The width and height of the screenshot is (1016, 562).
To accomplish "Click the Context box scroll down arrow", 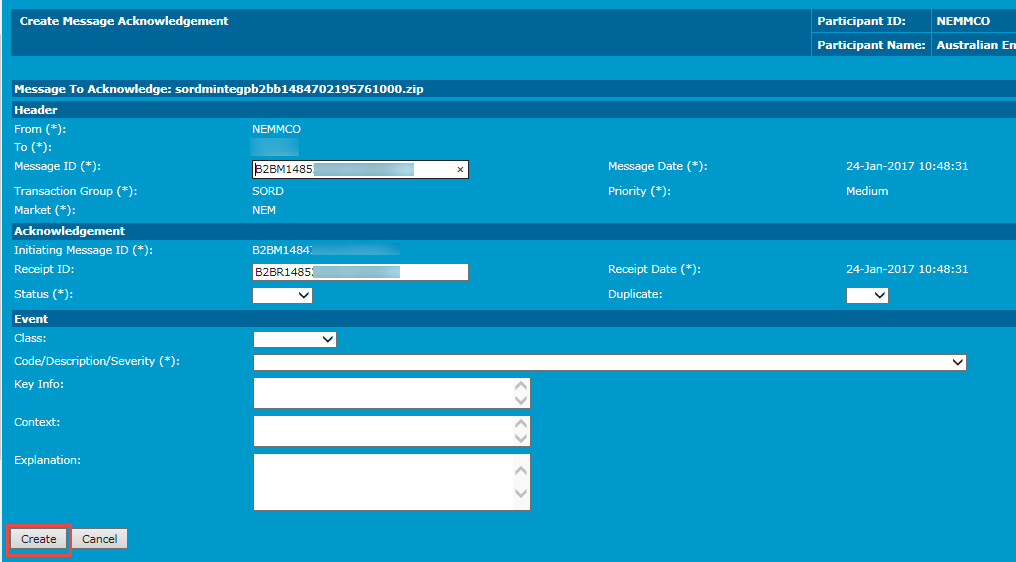I will [520, 438].
